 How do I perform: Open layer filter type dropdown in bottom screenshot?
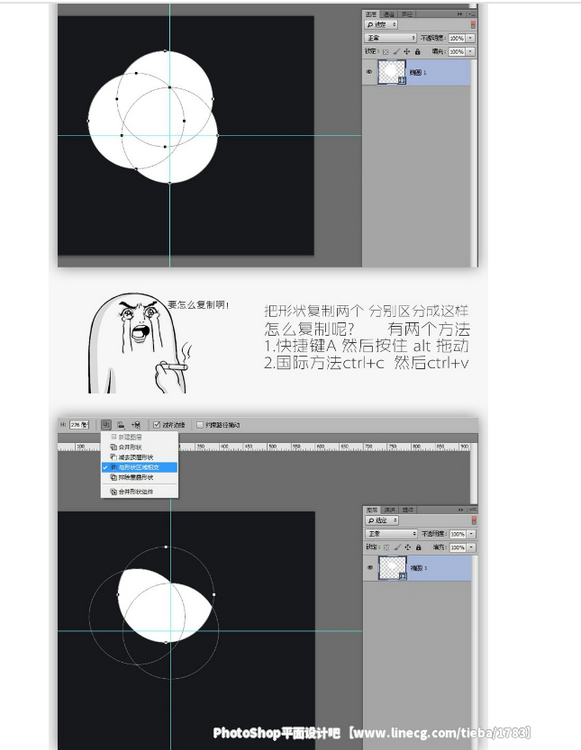tap(382, 520)
